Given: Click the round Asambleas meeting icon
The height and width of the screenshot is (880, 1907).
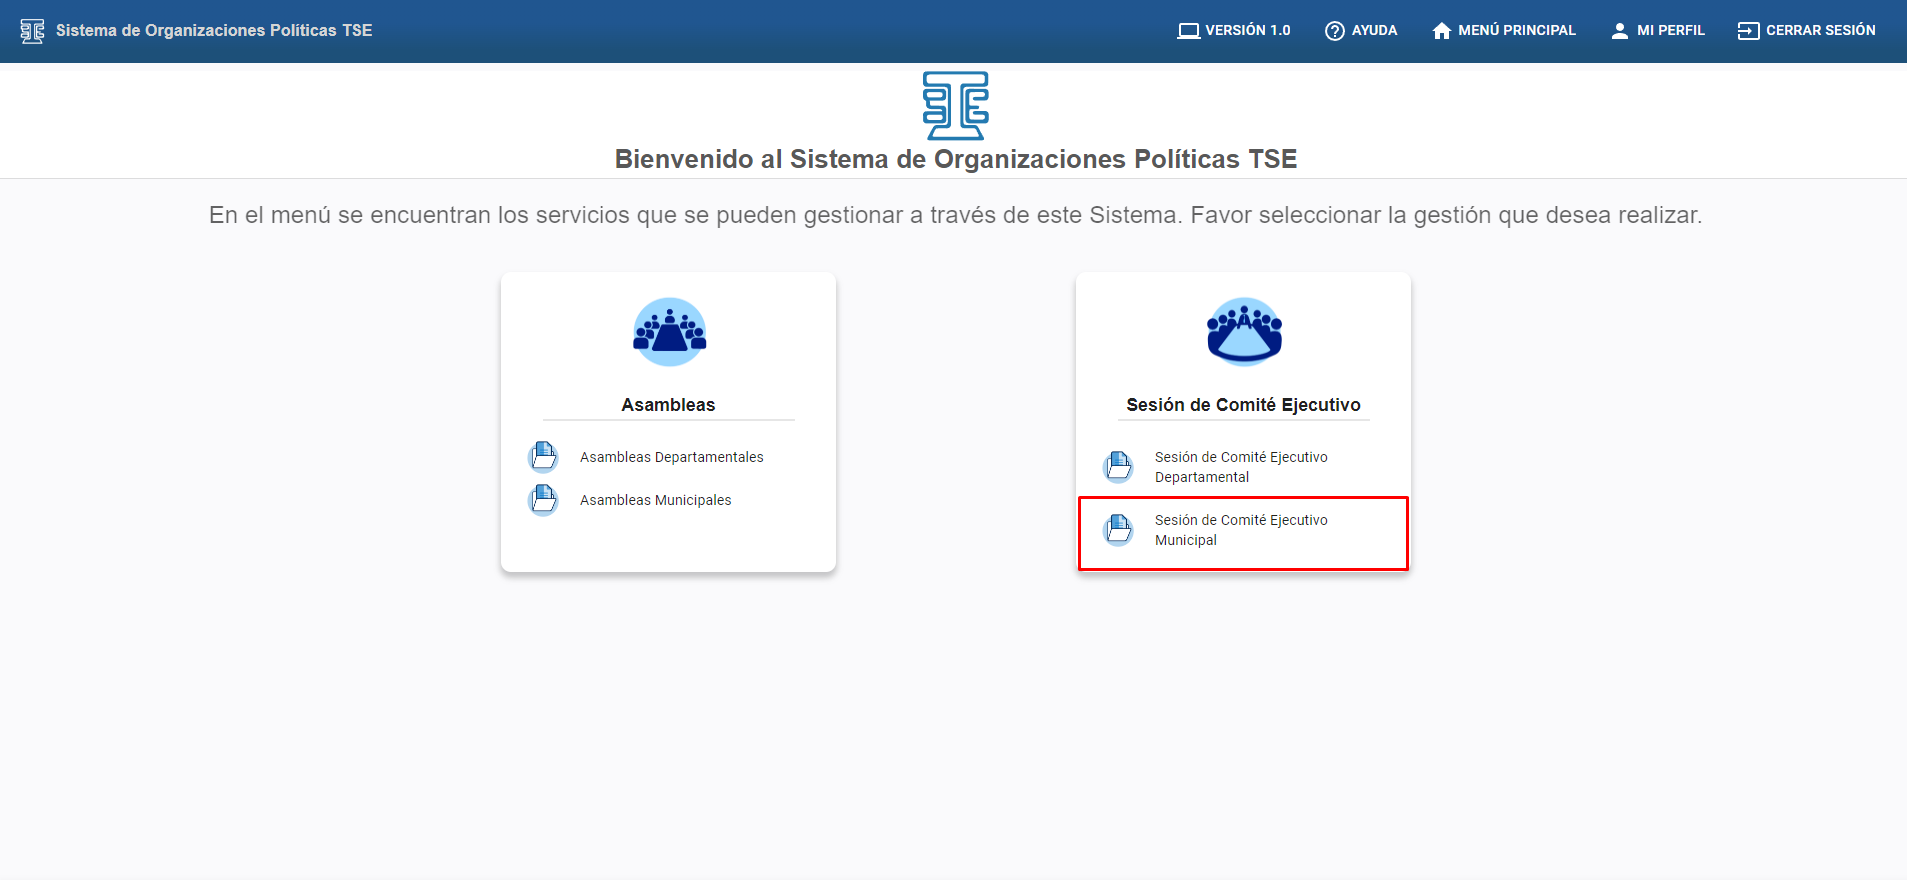Looking at the screenshot, I should point(669,332).
